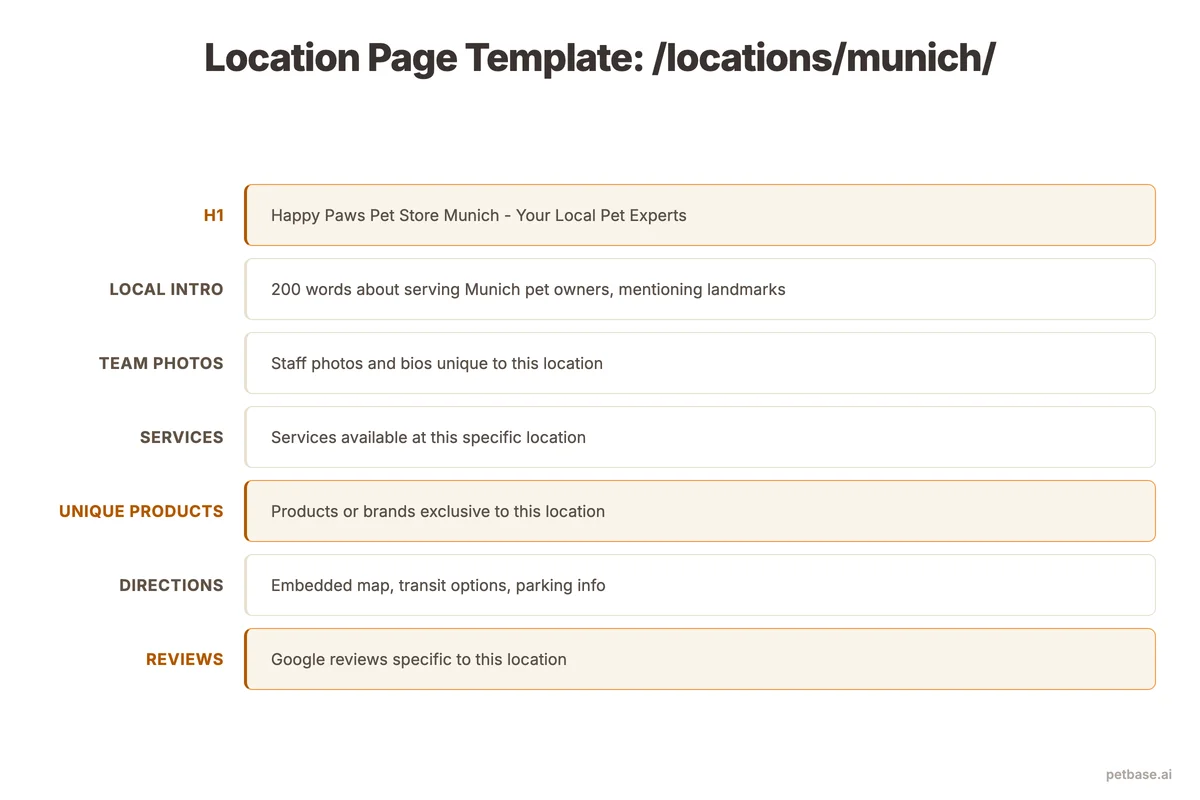Select the Google reviews highlighted field
The height and width of the screenshot is (800, 1200).
pyautogui.click(x=700, y=659)
